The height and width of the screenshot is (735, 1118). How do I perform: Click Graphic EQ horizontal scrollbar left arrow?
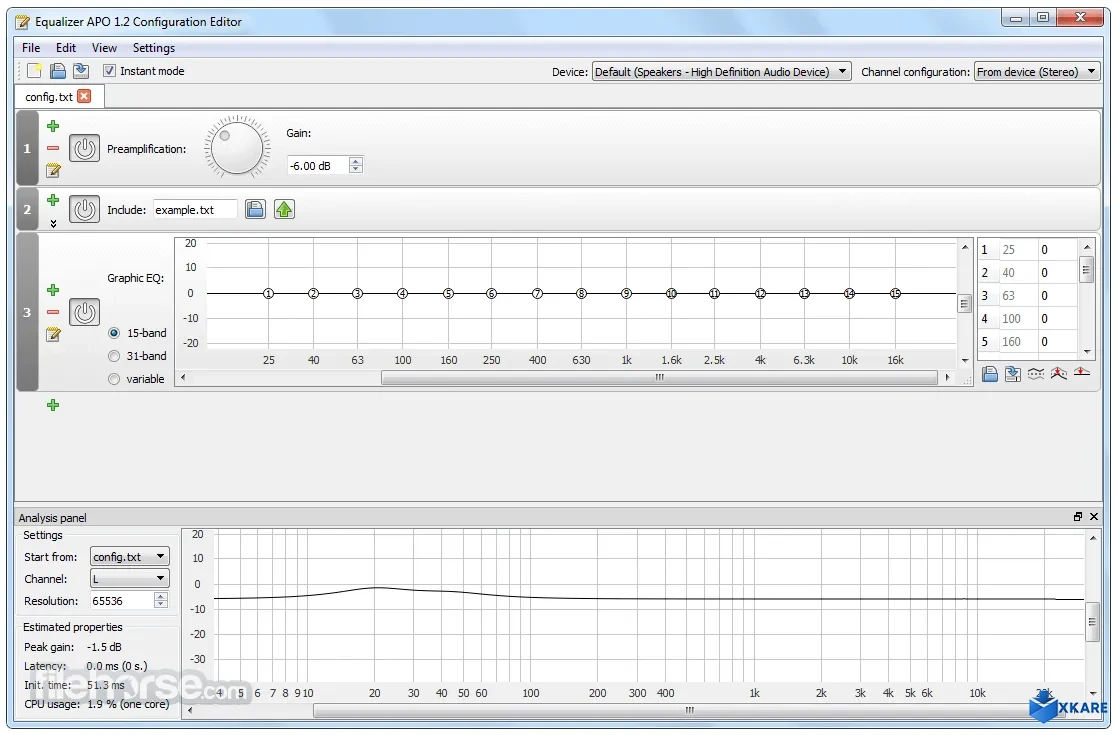pos(183,377)
